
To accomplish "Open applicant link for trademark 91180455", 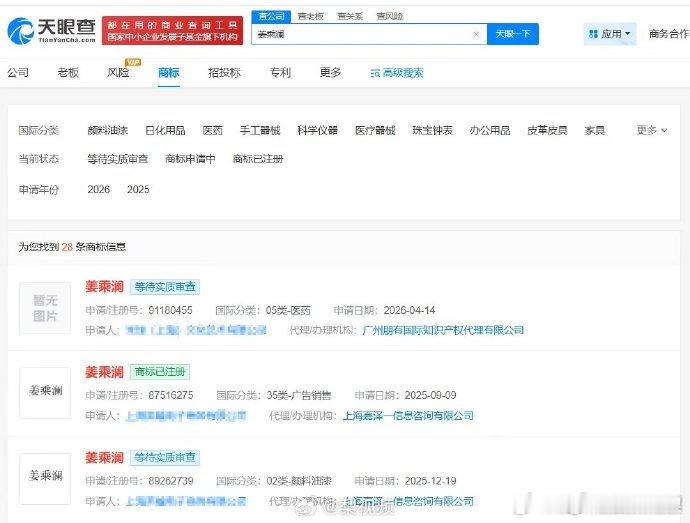I will pyautogui.click(x=196, y=330).
